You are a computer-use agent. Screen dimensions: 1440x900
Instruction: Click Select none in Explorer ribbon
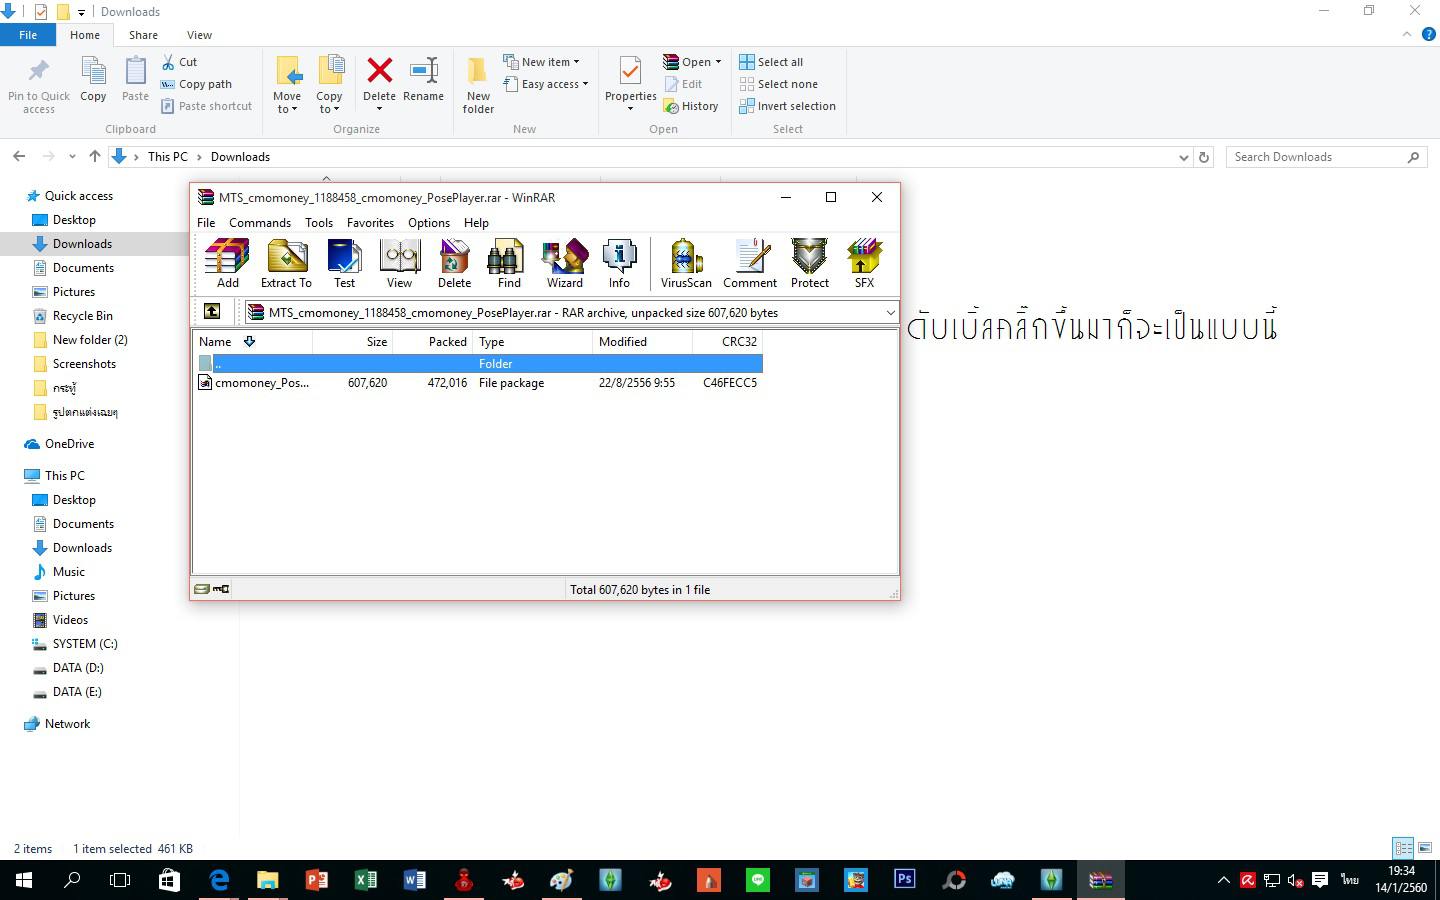[x=778, y=84]
